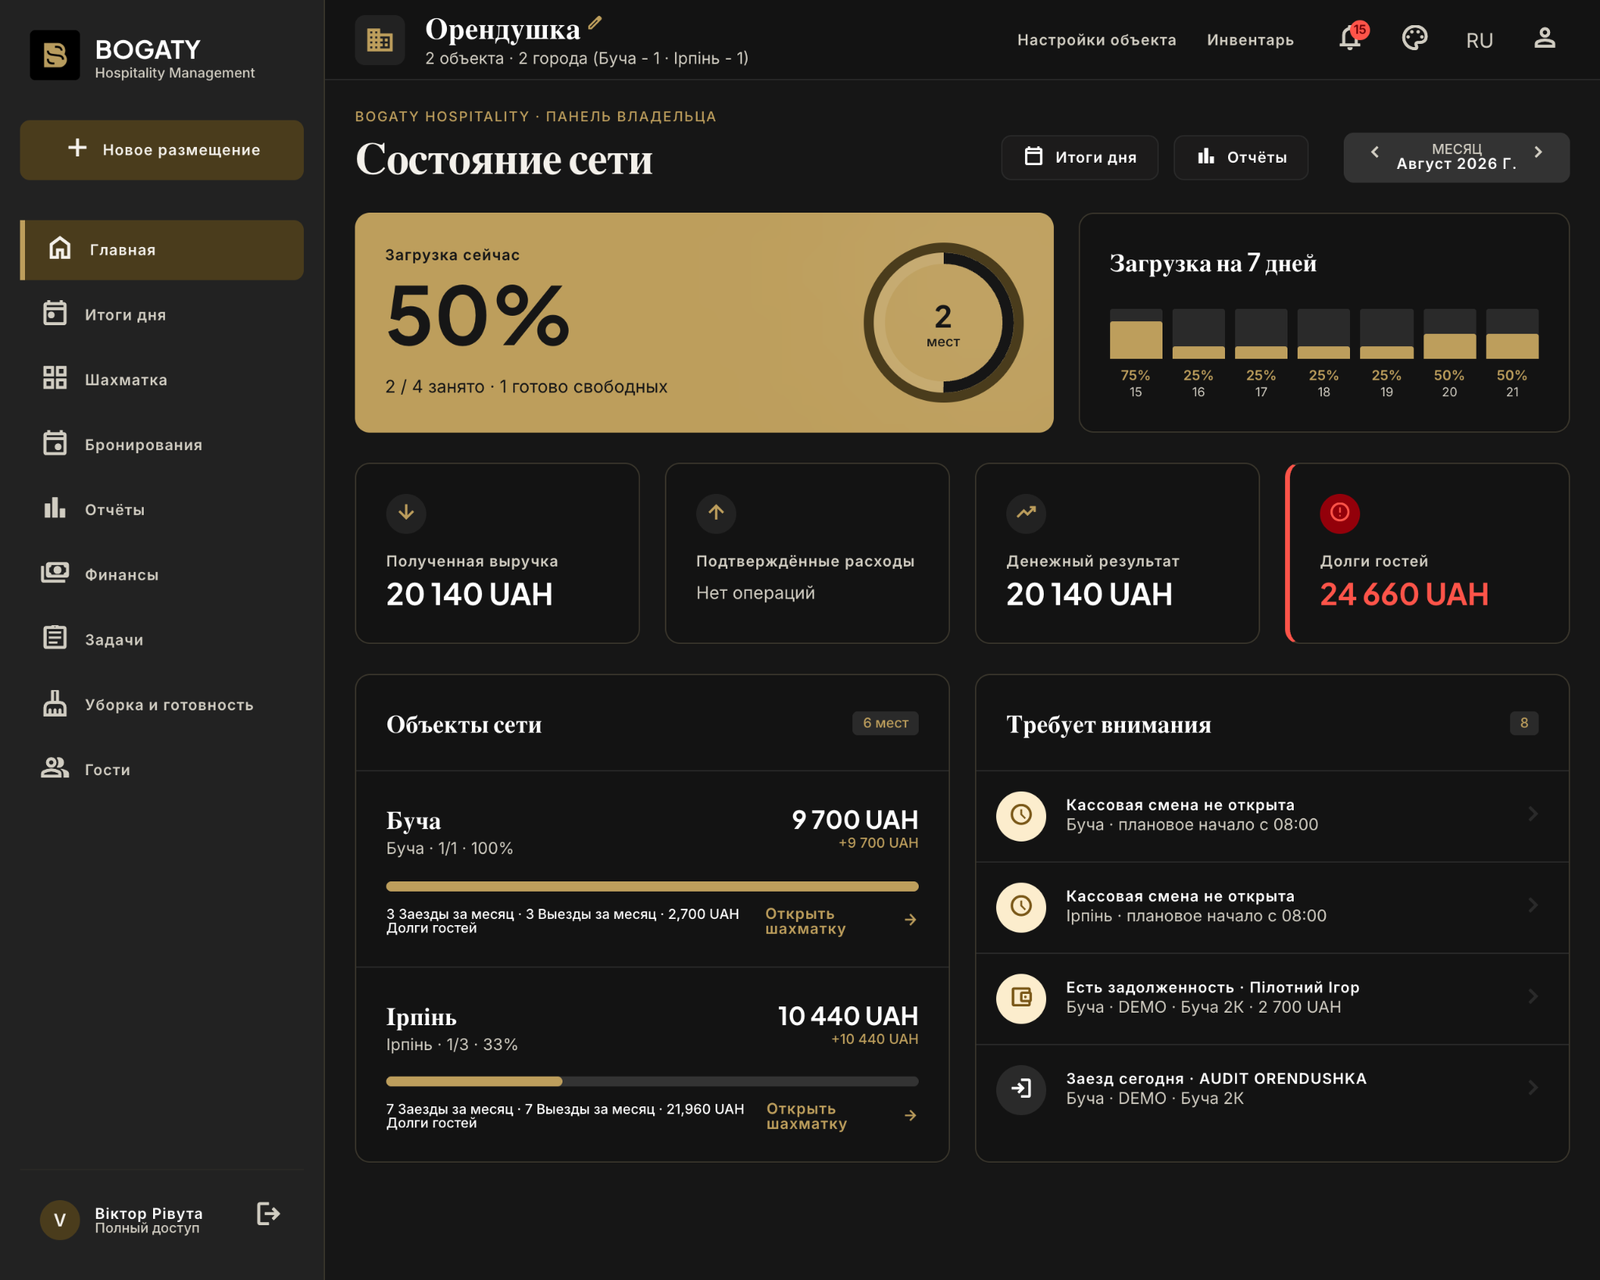This screenshot has width=1600, height=1280.
Task: Go to next month
Action: click(1538, 153)
